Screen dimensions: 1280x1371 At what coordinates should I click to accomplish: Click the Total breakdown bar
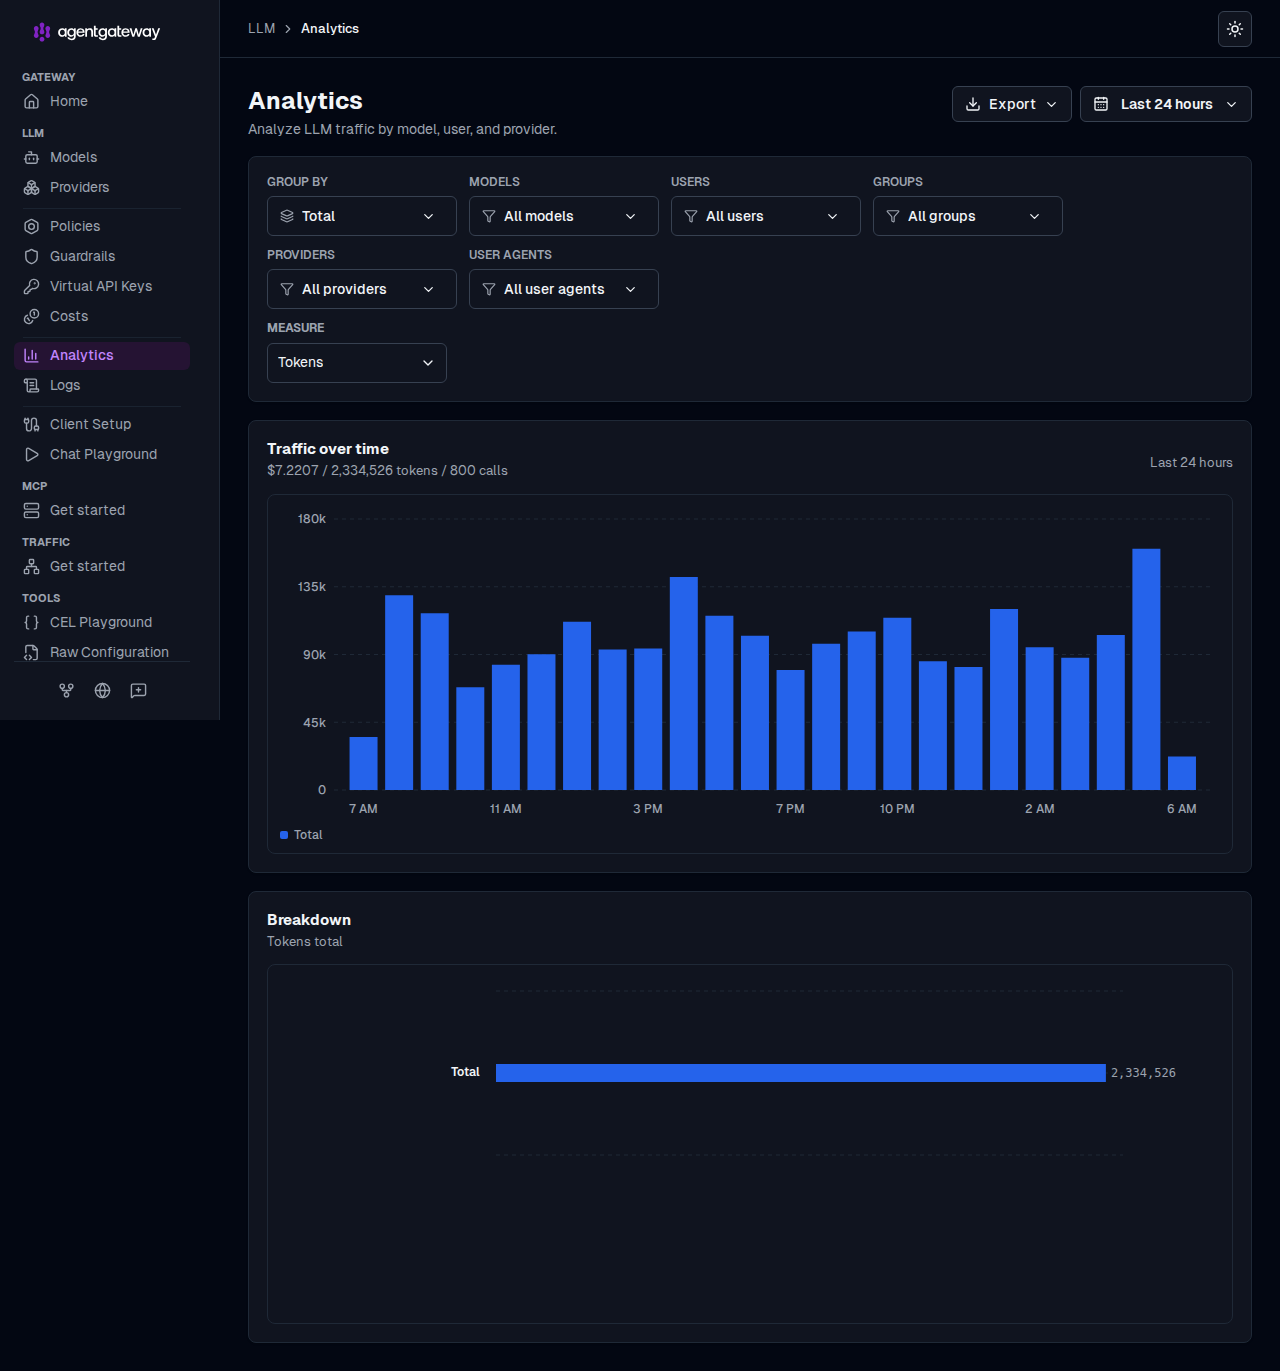[800, 1073]
